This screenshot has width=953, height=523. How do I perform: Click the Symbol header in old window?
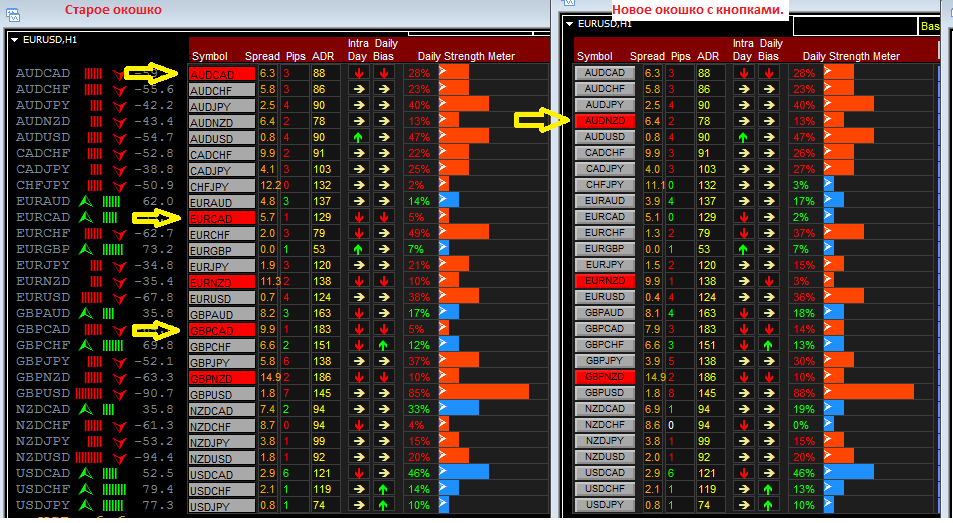tap(210, 56)
